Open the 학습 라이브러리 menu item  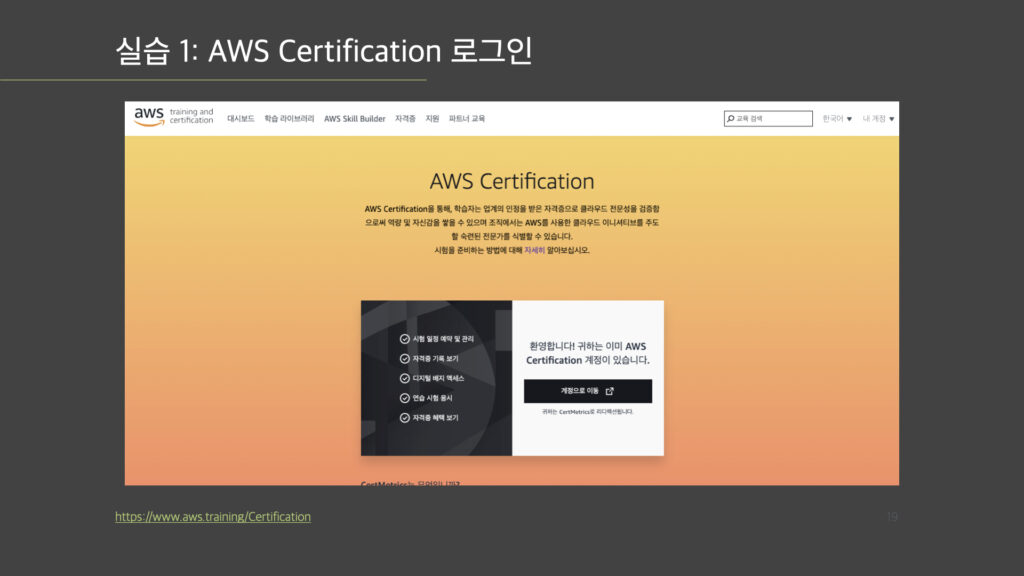[x=289, y=119]
